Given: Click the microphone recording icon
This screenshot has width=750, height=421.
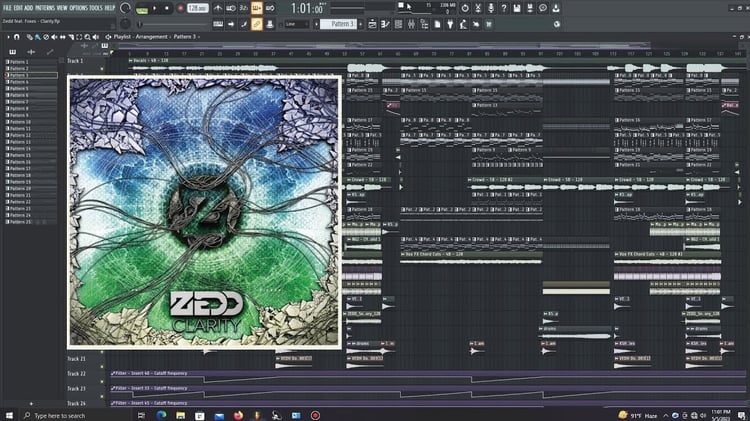Looking at the screenshot, I should pos(491,8).
